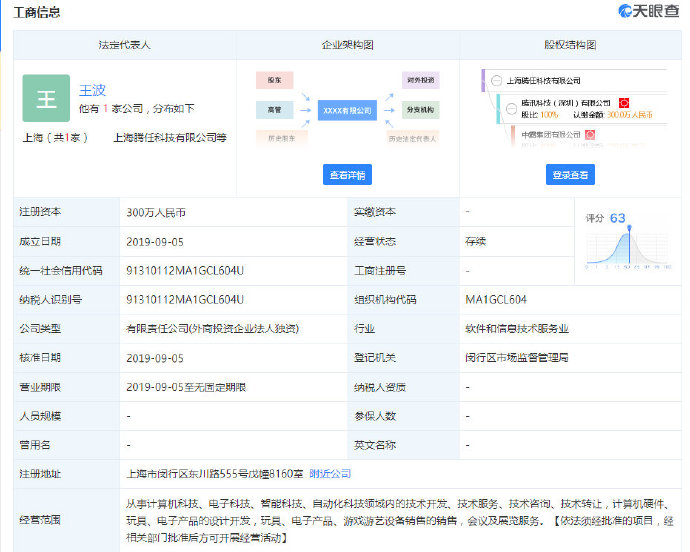Click registration authority 闵行区市场监督管理局

click(517, 358)
